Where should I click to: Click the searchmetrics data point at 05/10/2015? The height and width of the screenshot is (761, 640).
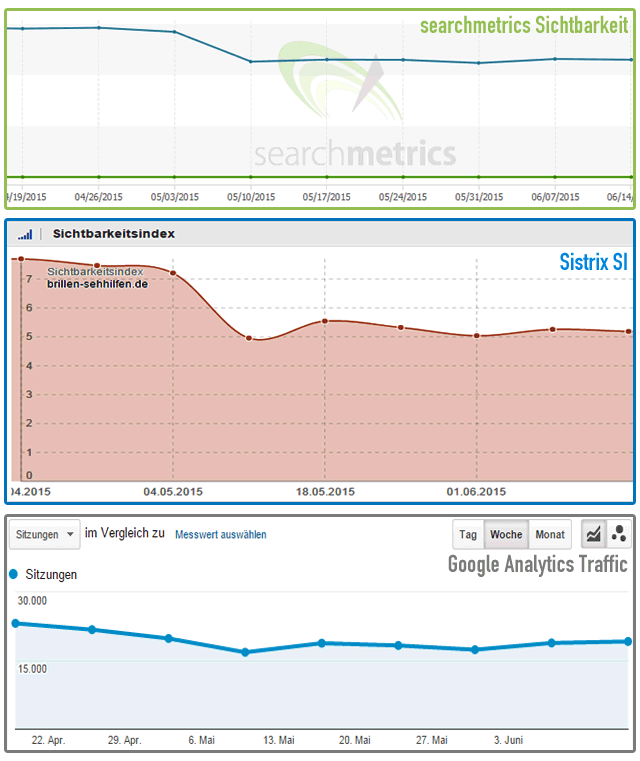[251, 62]
